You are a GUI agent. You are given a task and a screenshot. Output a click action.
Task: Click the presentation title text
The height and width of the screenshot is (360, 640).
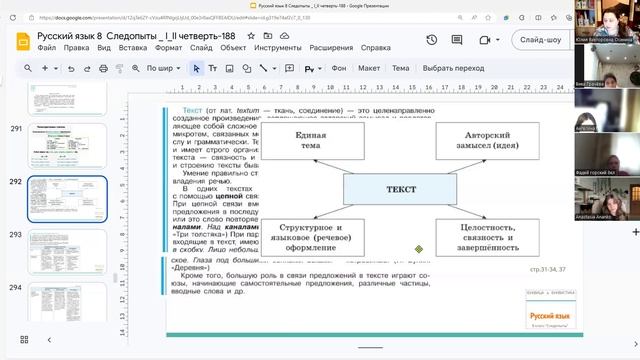coord(136,36)
